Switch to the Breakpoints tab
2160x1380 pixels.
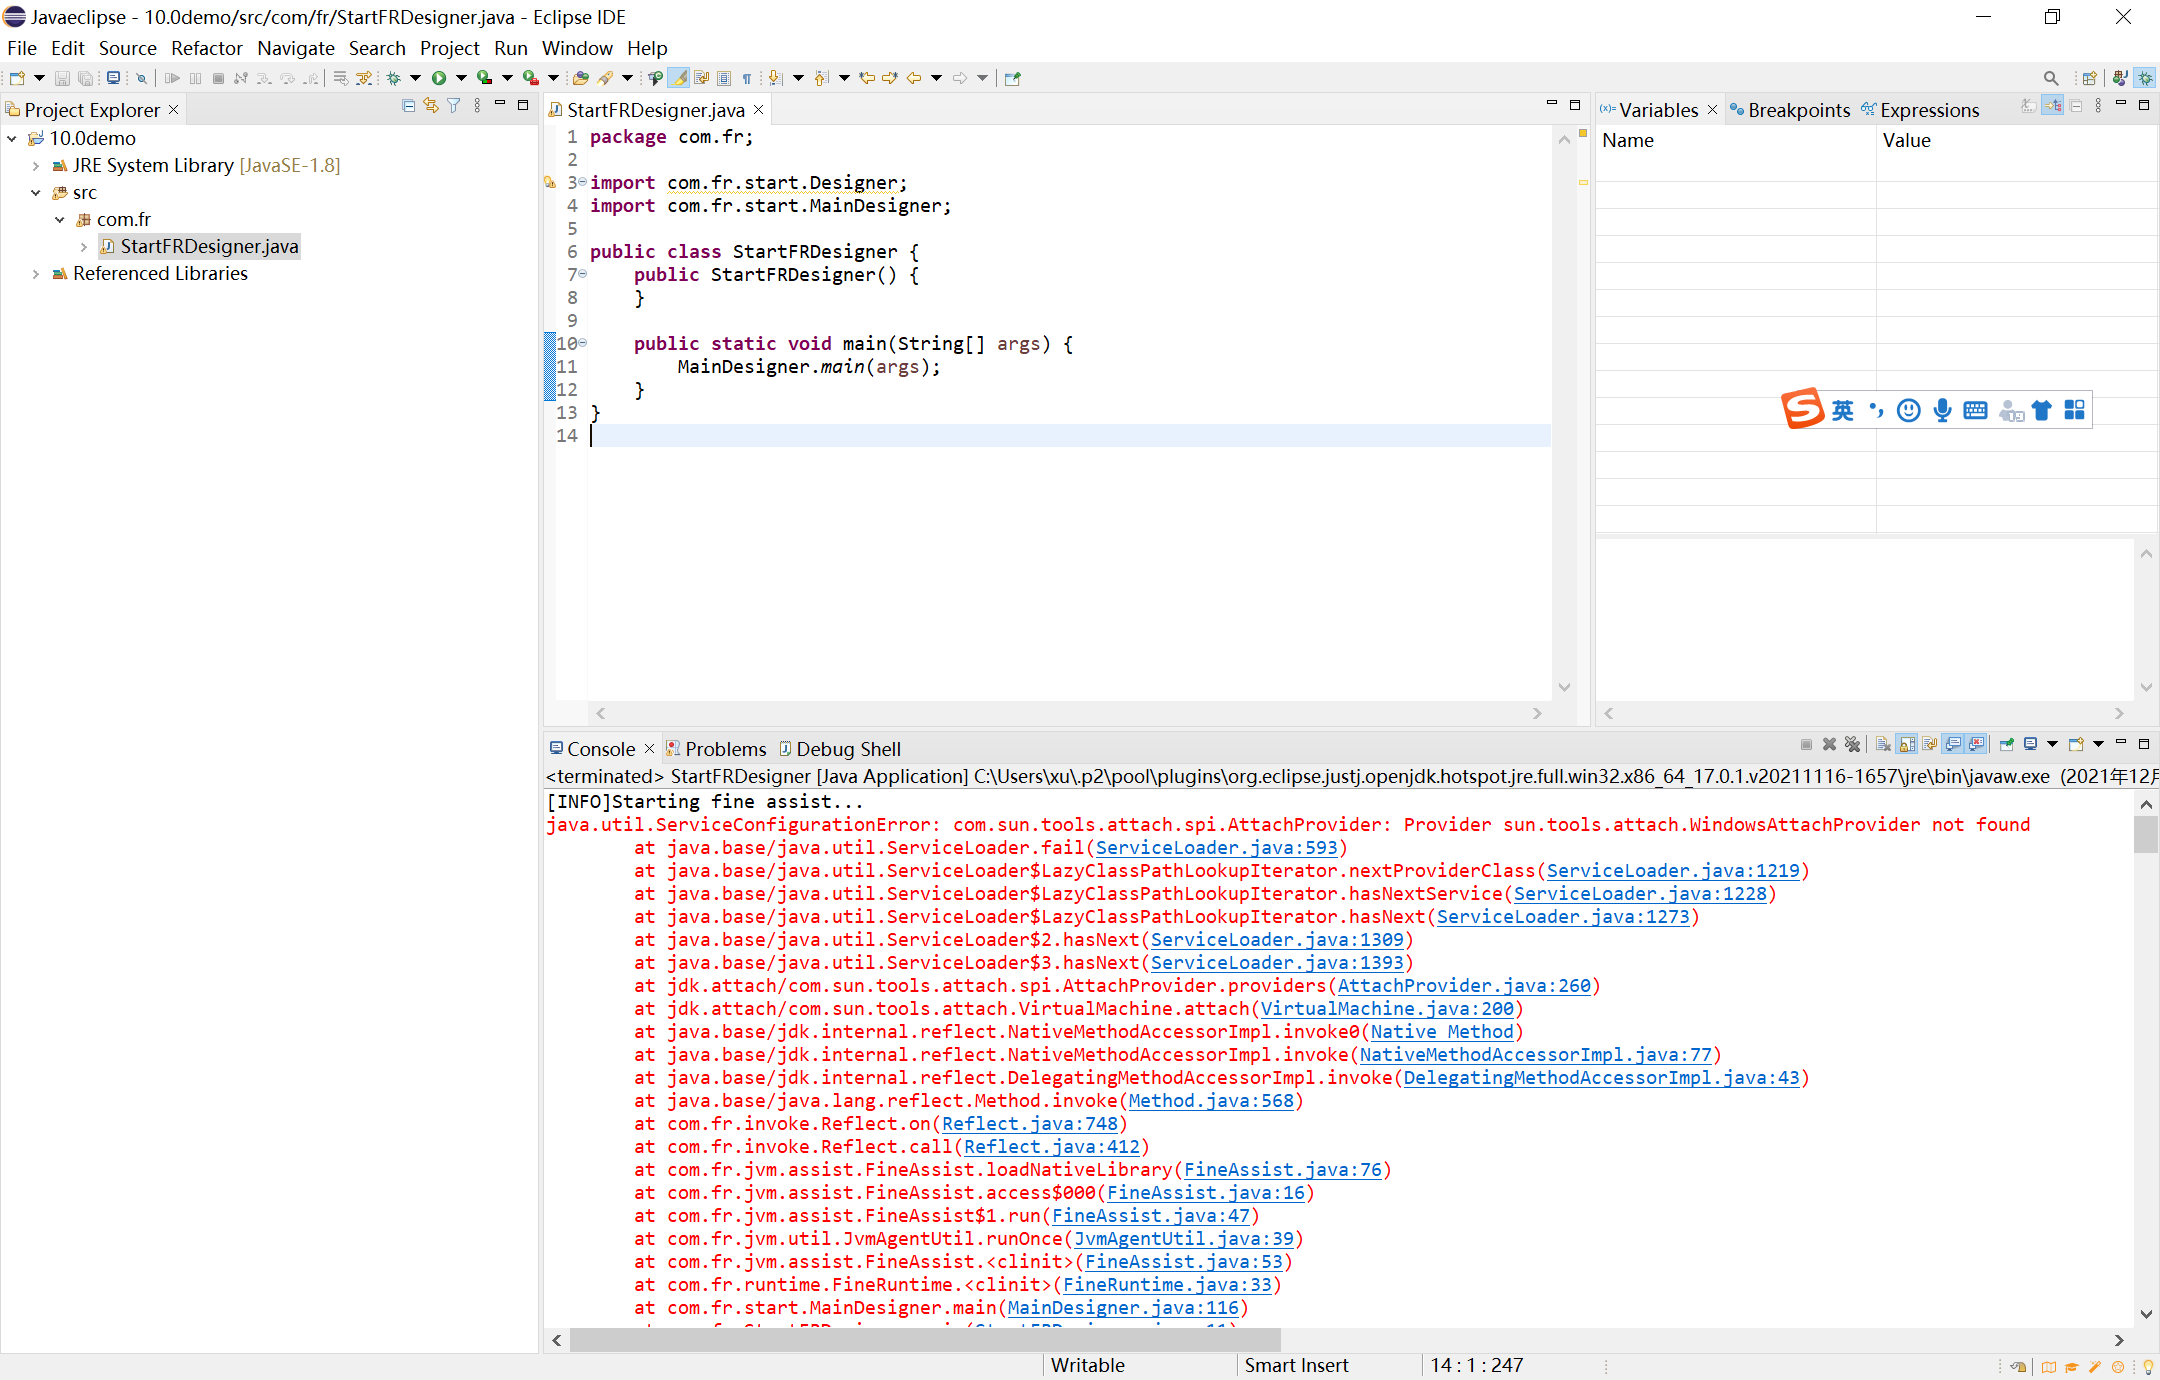[1798, 110]
